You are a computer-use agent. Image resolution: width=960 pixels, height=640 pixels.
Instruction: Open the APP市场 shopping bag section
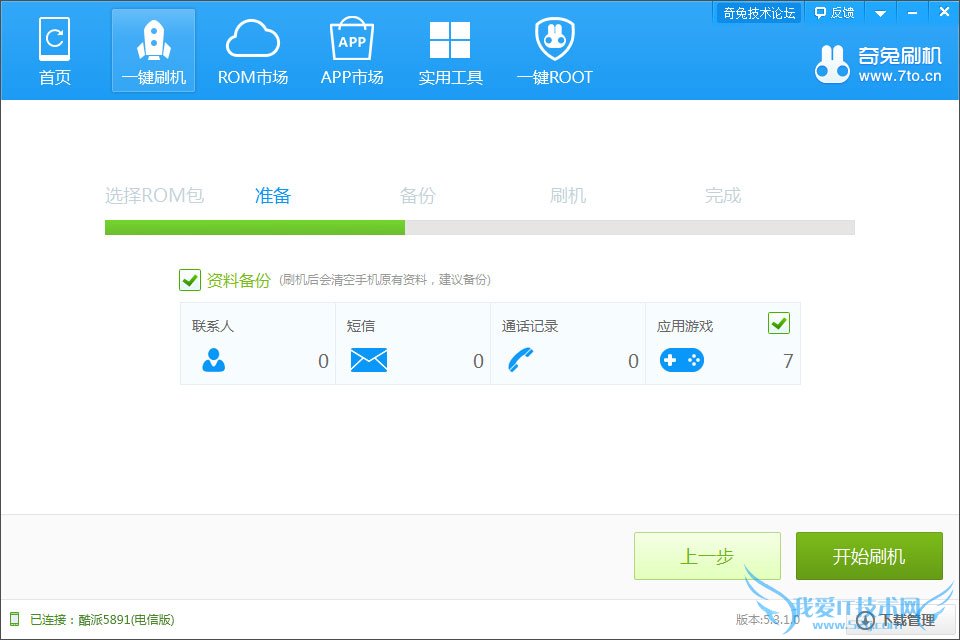click(352, 51)
